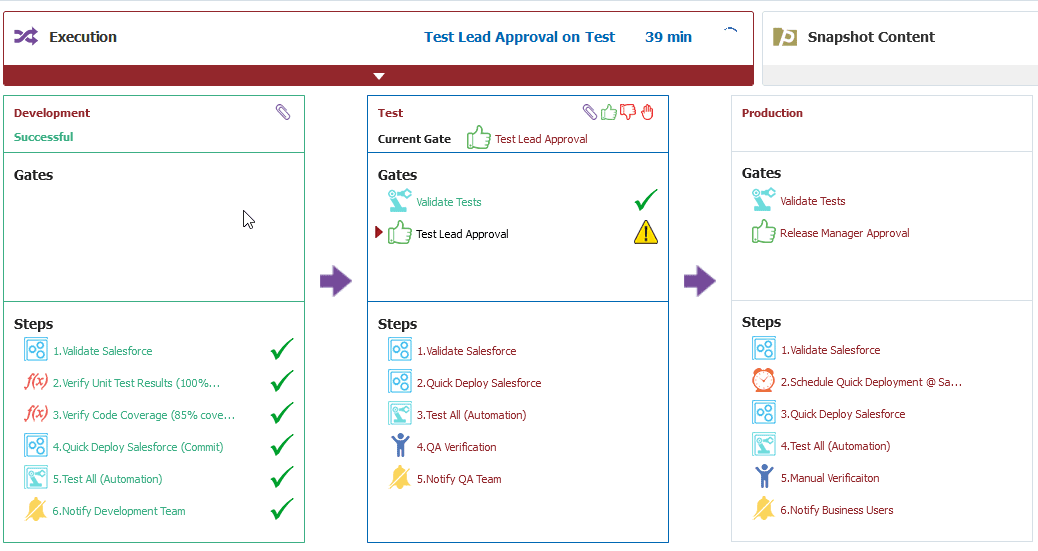Click the paperclip icon in Test stage header
1038x551 pixels.
tap(589, 112)
